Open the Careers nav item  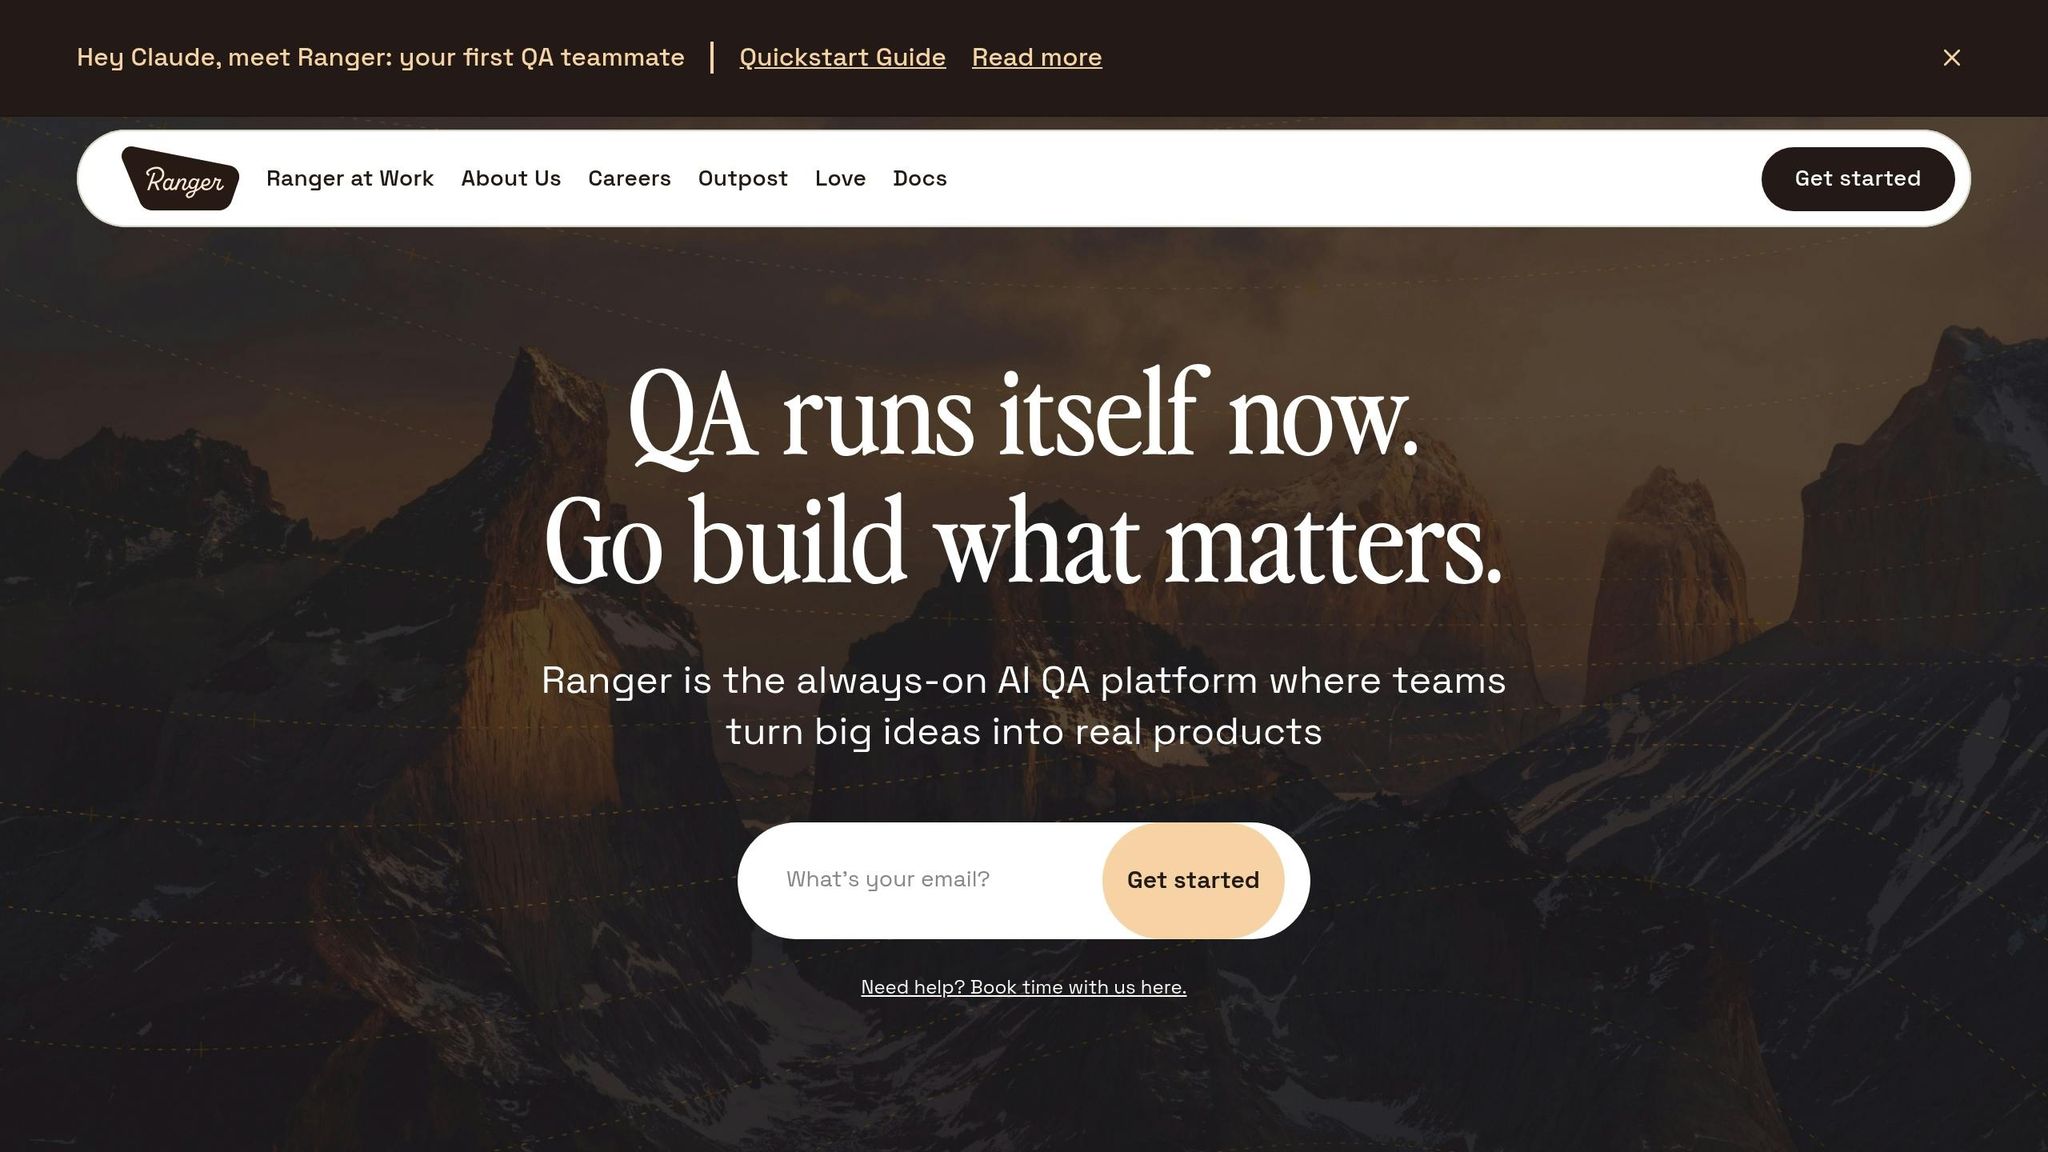(629, 178)
